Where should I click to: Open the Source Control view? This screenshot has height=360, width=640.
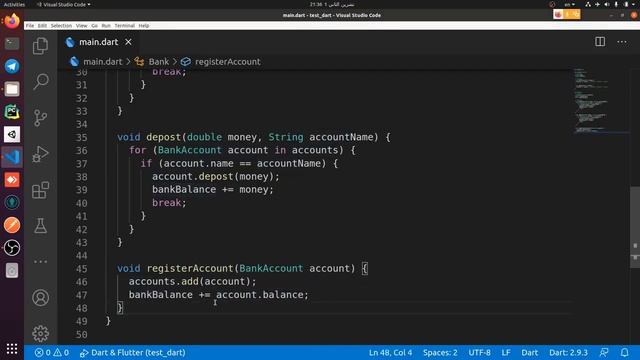[x=40, y=118]
